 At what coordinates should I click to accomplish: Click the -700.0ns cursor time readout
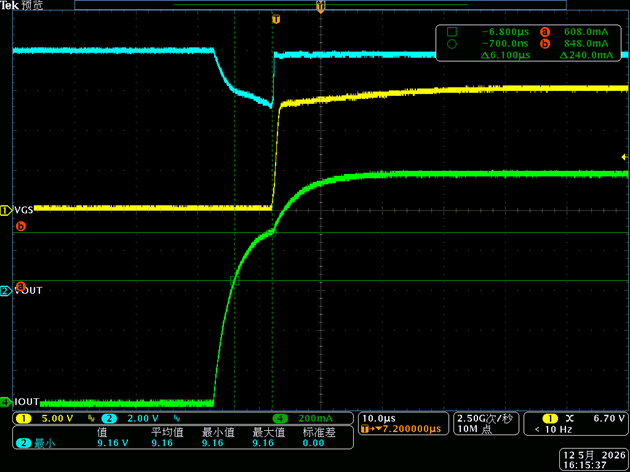click(505, 43)
